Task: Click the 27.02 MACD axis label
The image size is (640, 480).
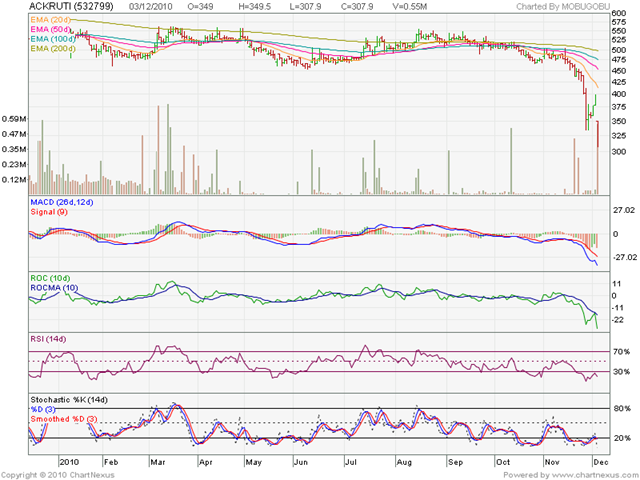Action: pyautogui.click(x=624, y=210)
